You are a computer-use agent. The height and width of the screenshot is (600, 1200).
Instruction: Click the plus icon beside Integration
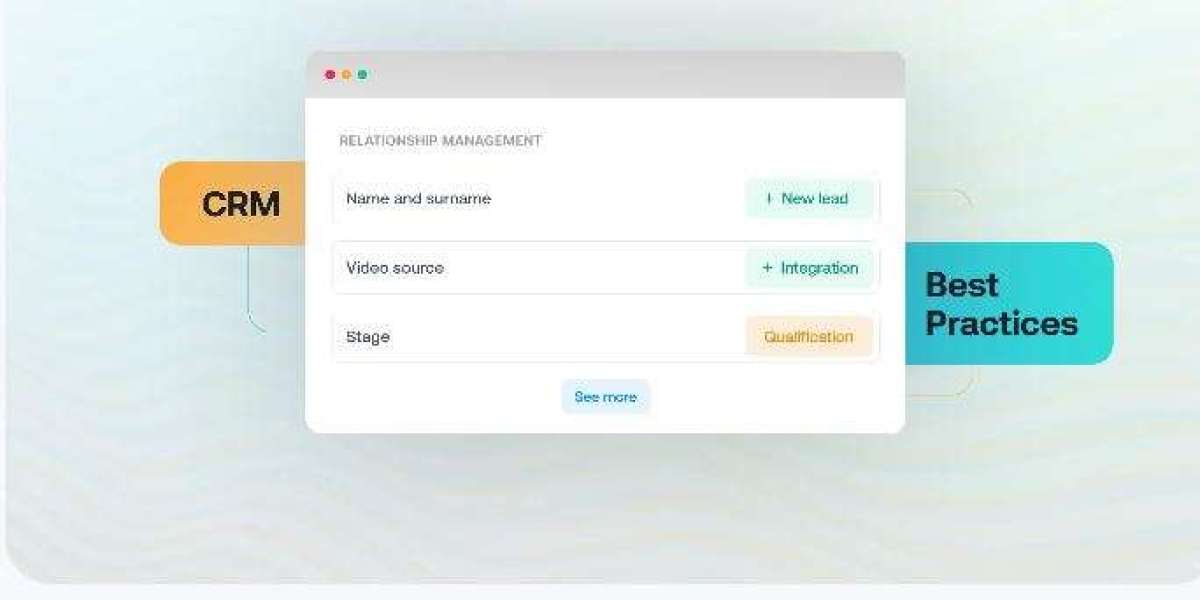tap(768, 268)
